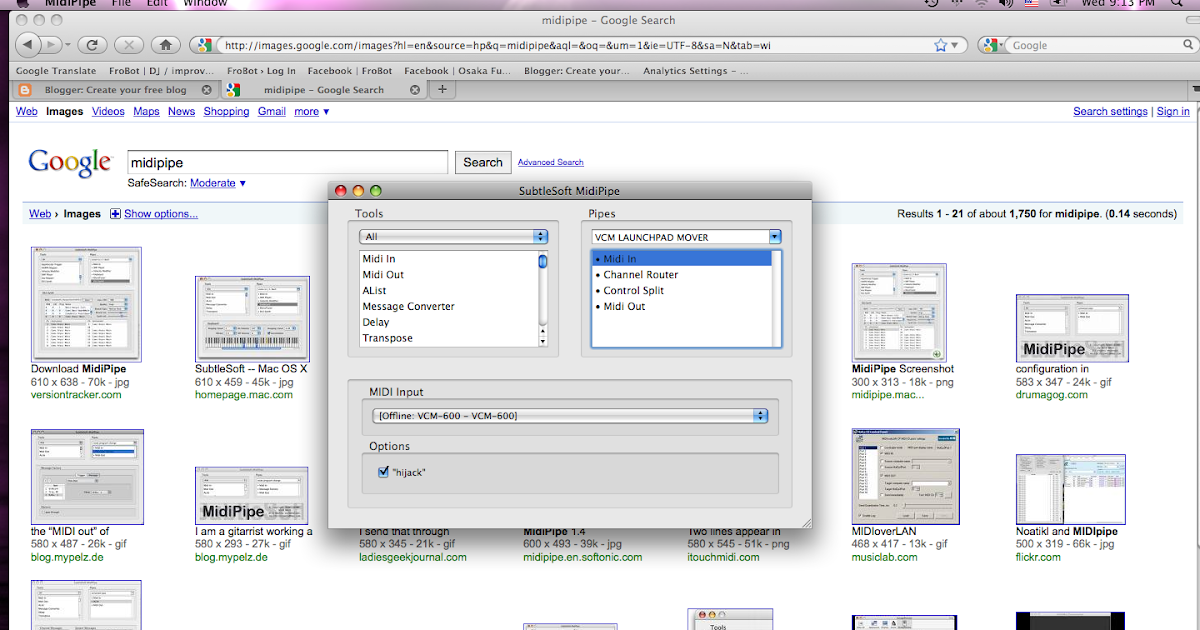Go to Videos in Google navigation
This screenshot has height=630, width=1200.
pyautogui.click(x=108, y=112)
